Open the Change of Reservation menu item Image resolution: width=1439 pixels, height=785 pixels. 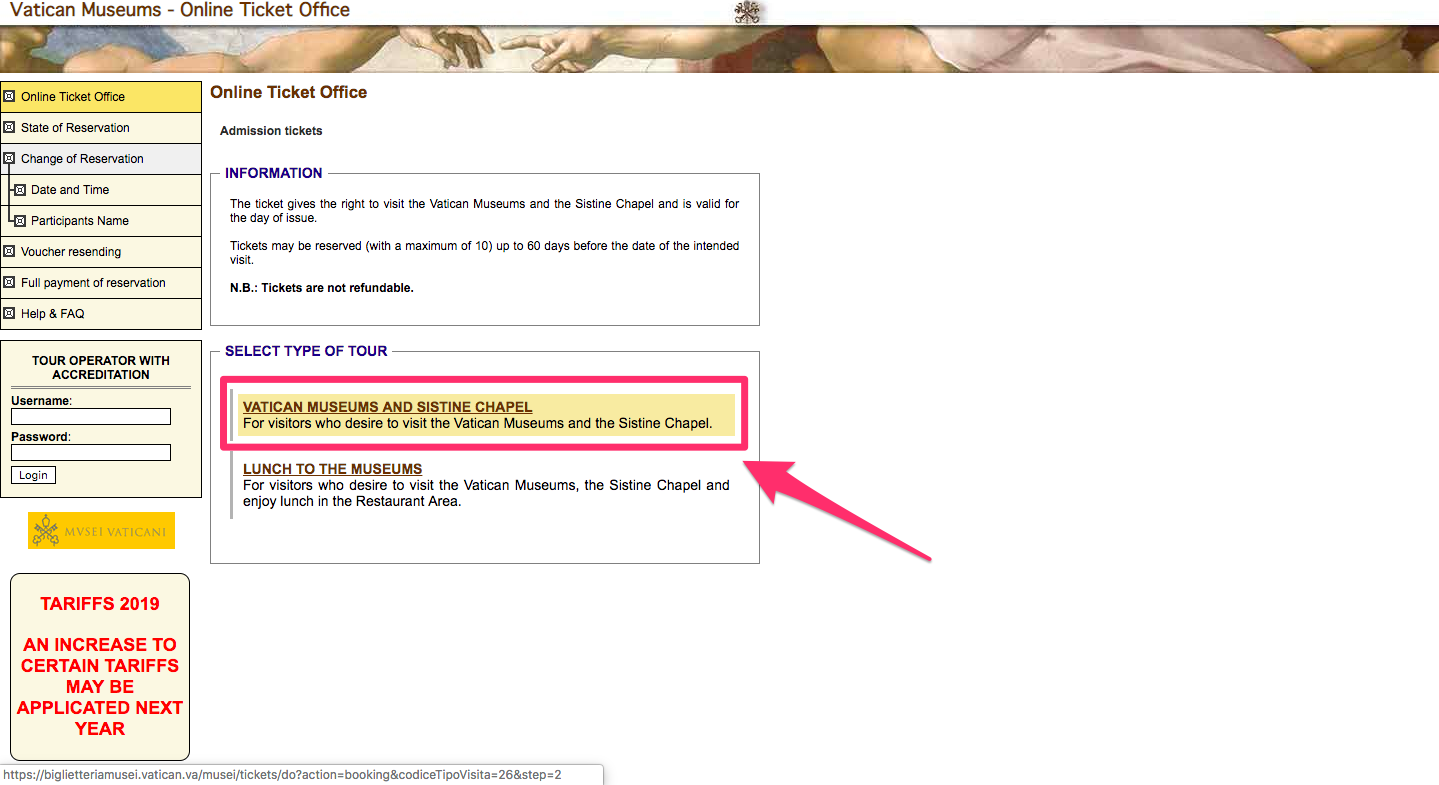coord(82,159)
